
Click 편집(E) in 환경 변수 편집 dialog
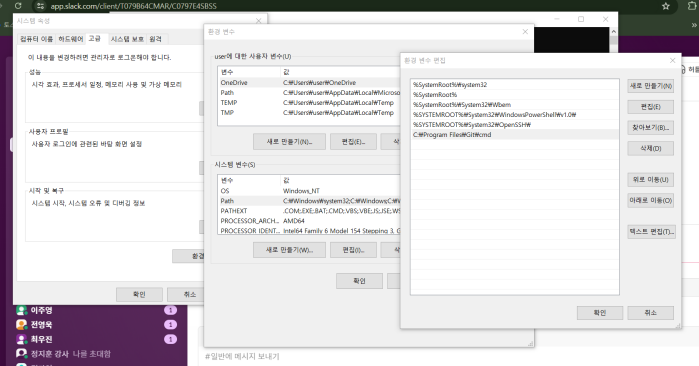(x=651, y=107)
